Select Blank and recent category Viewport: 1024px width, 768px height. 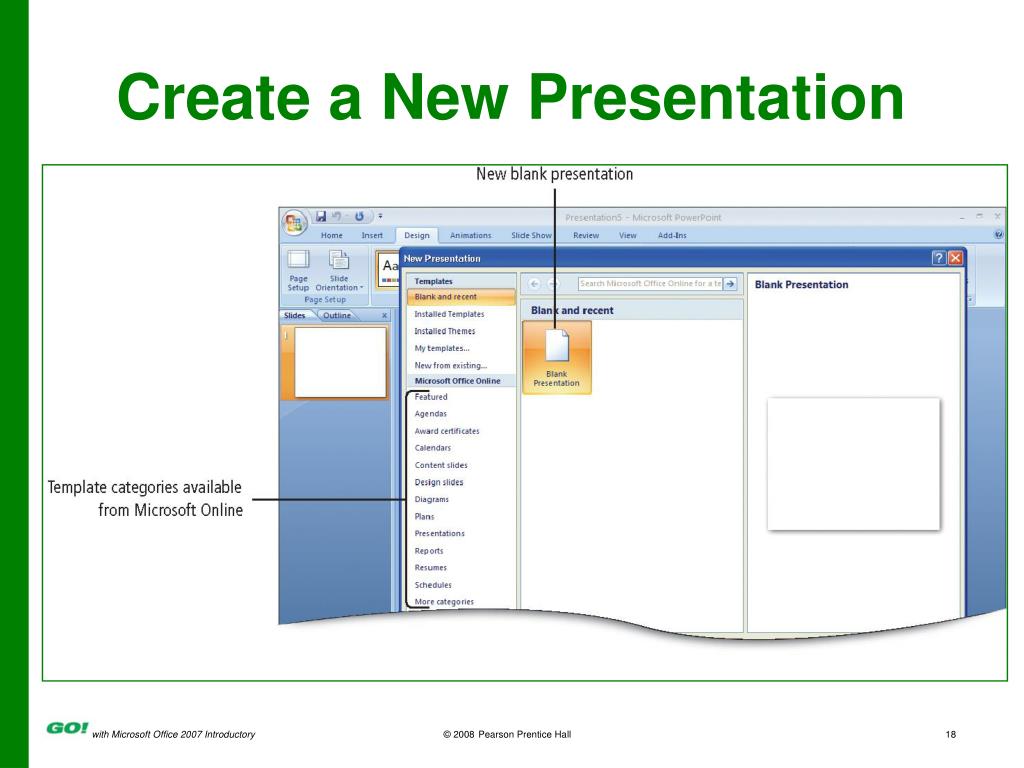[460, 296]
